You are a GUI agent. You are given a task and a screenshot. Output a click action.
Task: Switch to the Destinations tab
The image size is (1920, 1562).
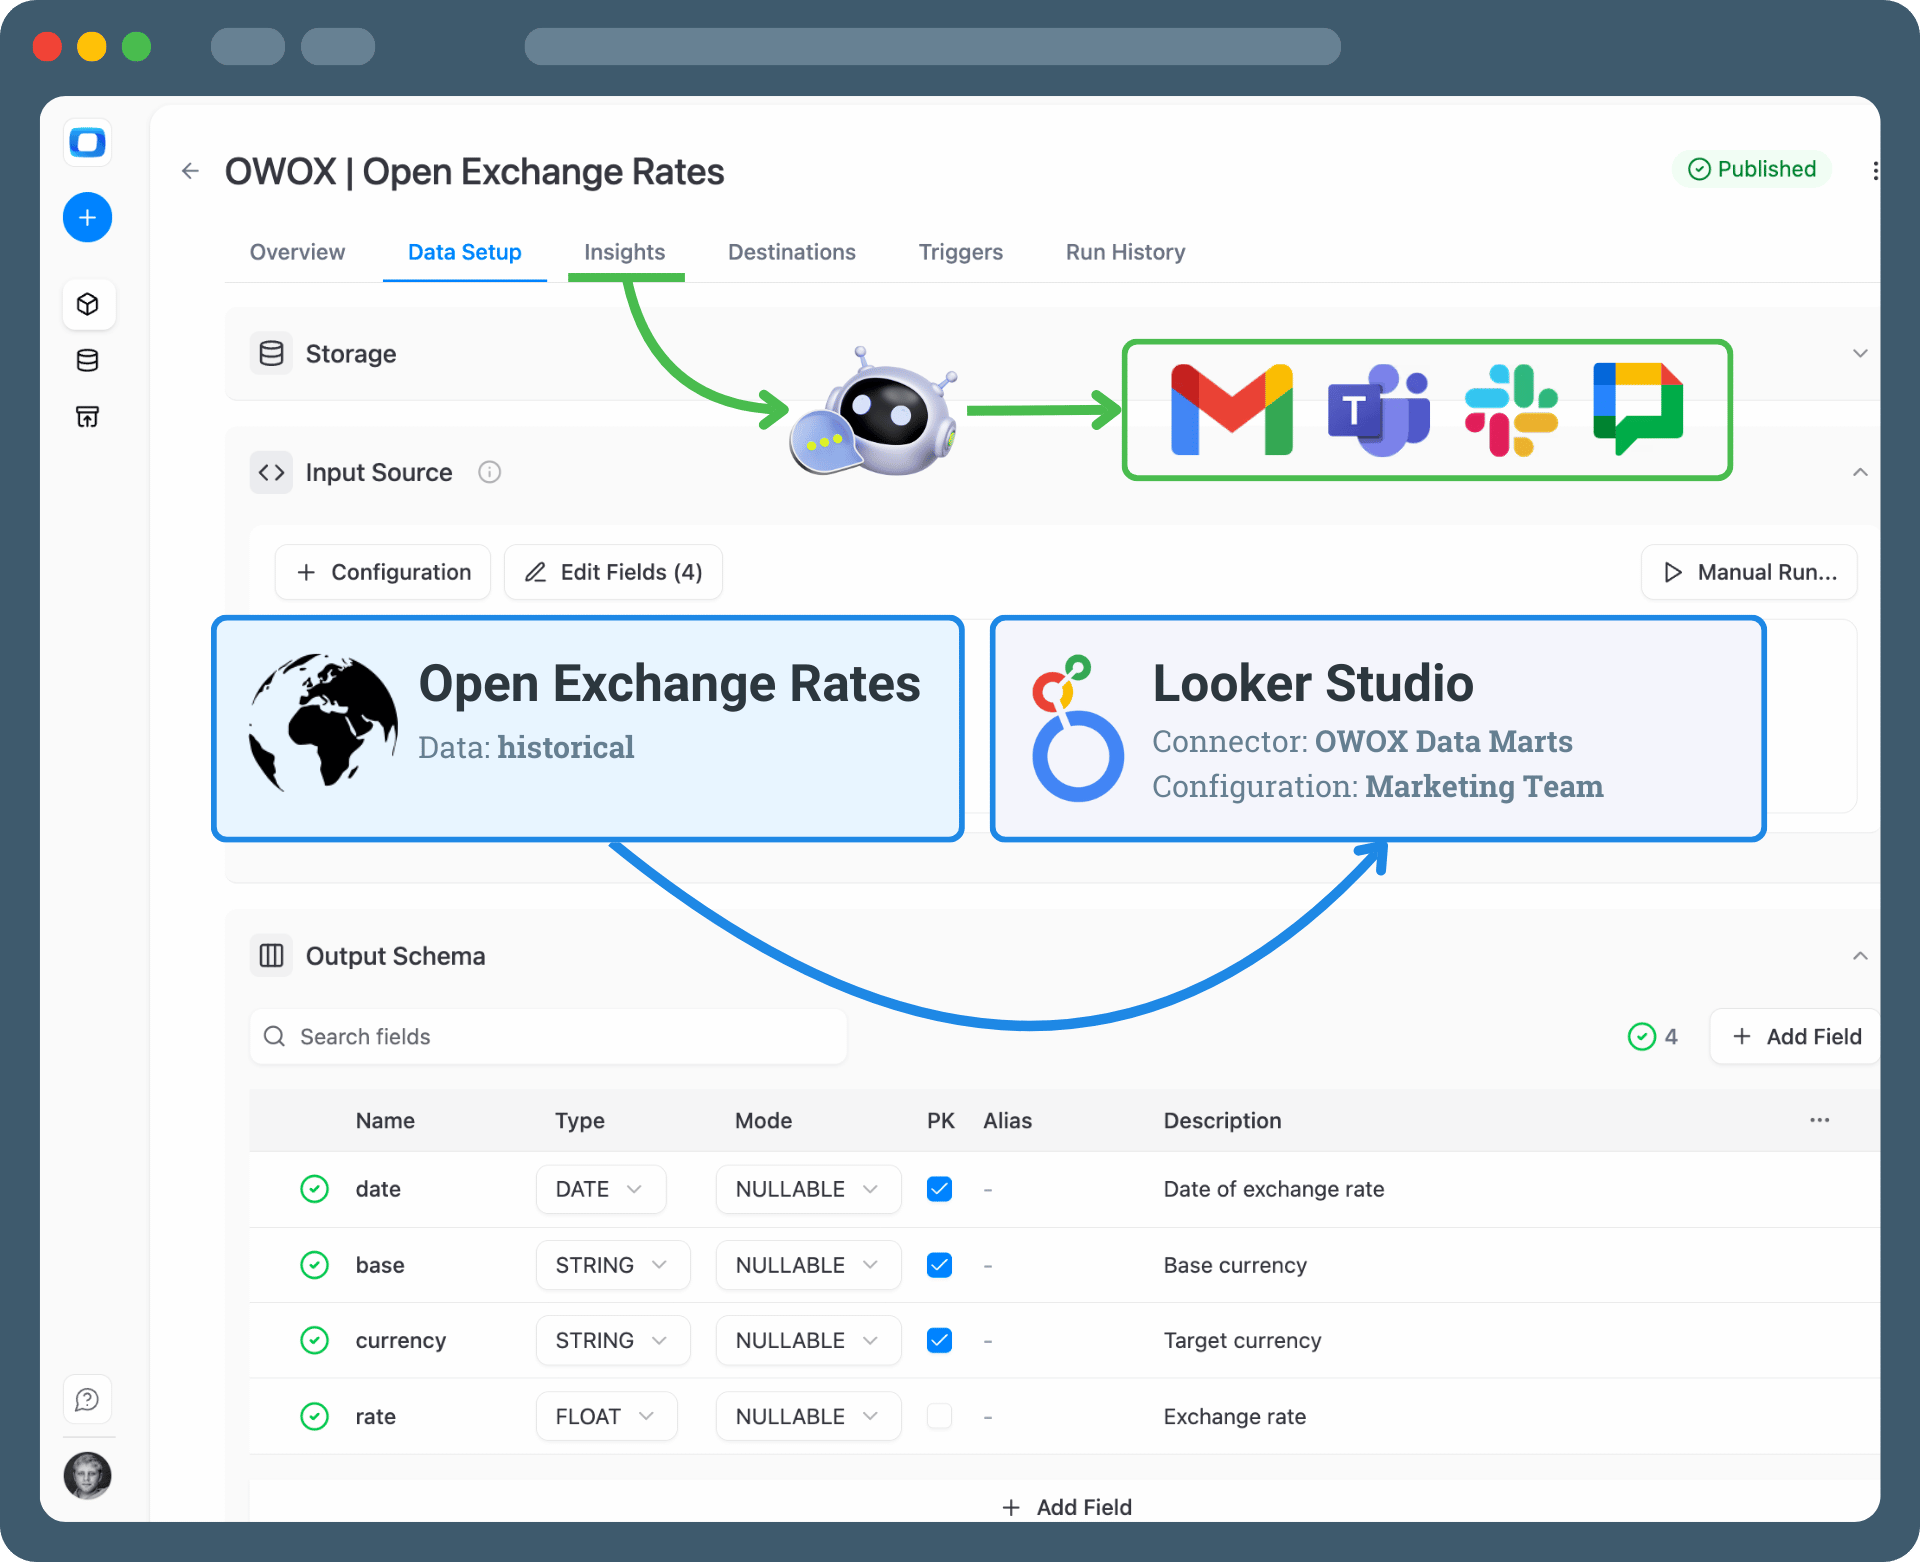pos(791,252)
